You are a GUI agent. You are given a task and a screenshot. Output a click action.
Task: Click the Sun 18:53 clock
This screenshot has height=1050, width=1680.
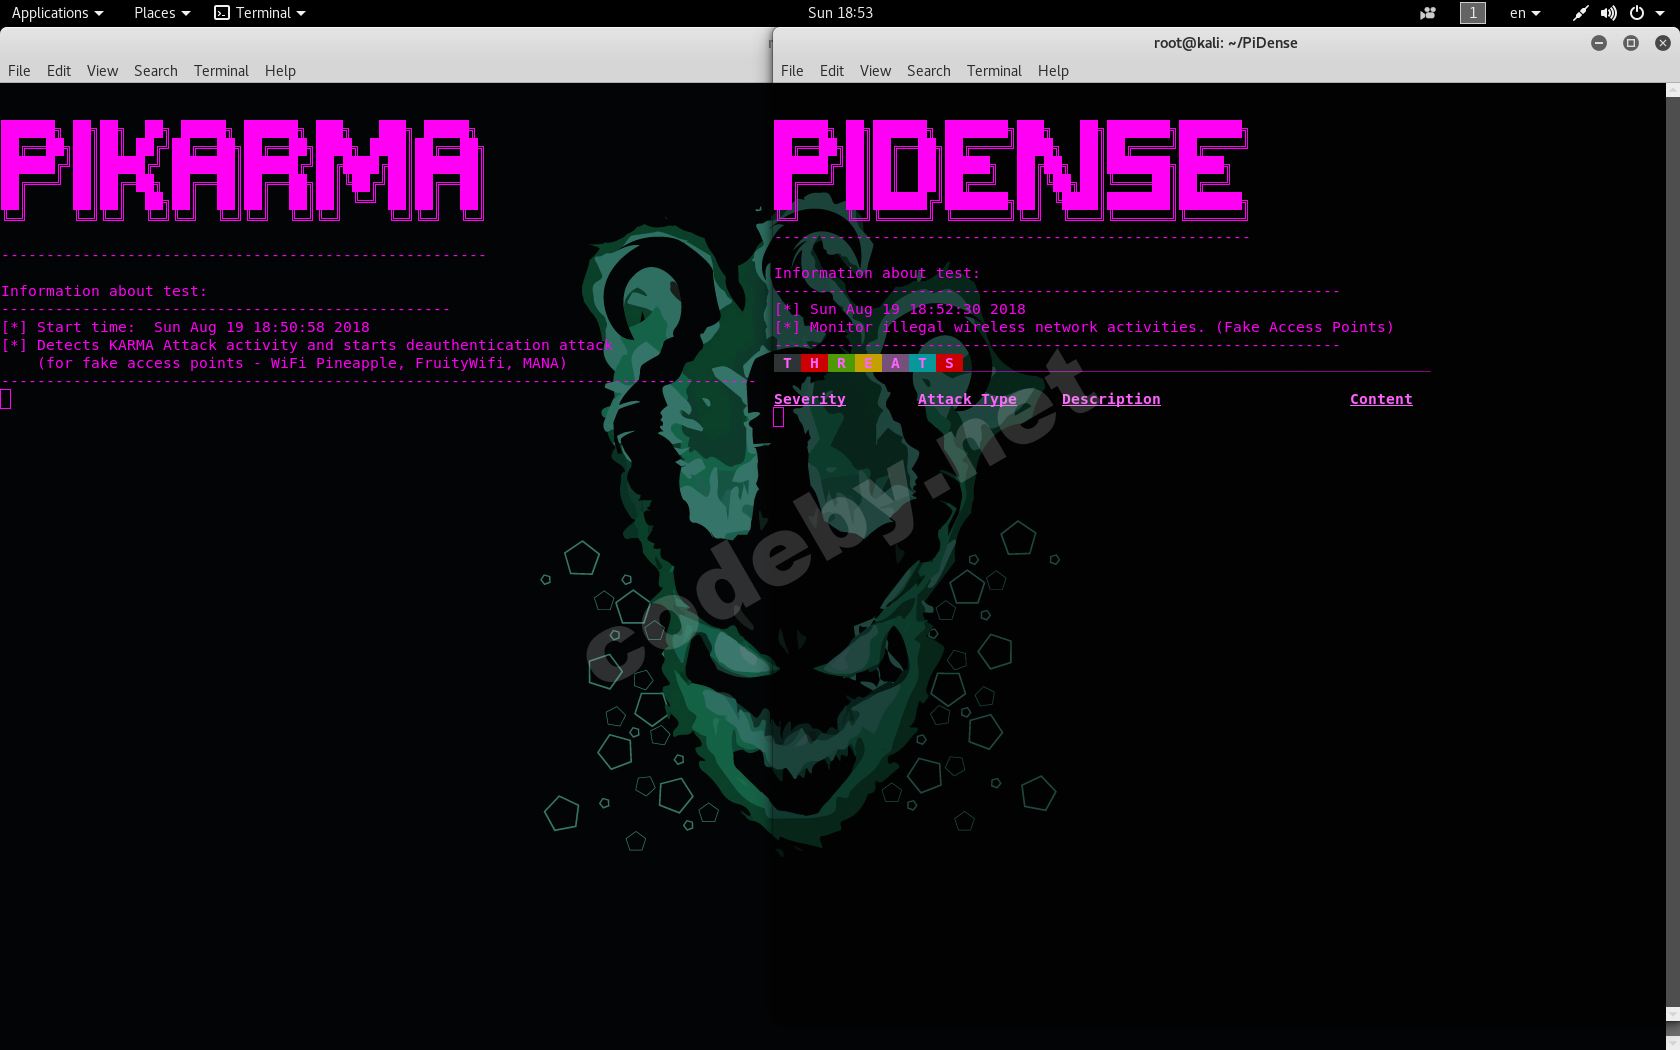click(x=840, y=13)
